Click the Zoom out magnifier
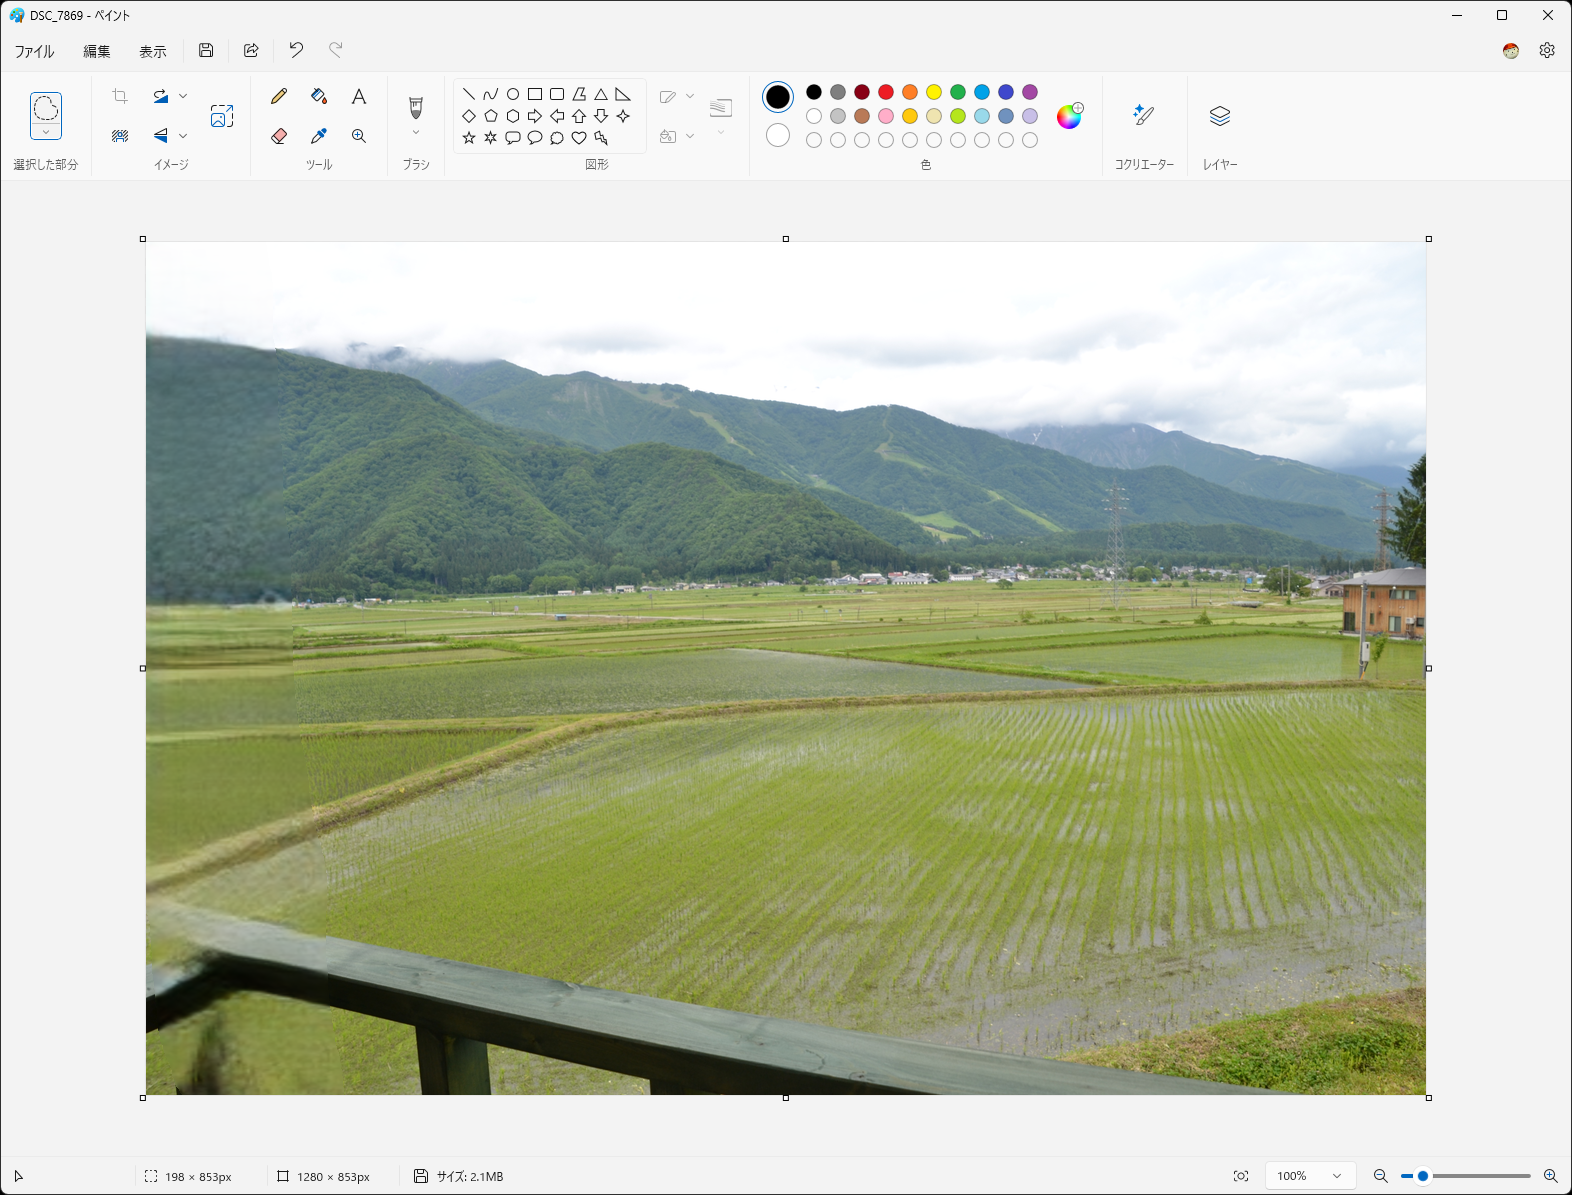Screen dimensions: 1572x1195 click(1381, 1176)
